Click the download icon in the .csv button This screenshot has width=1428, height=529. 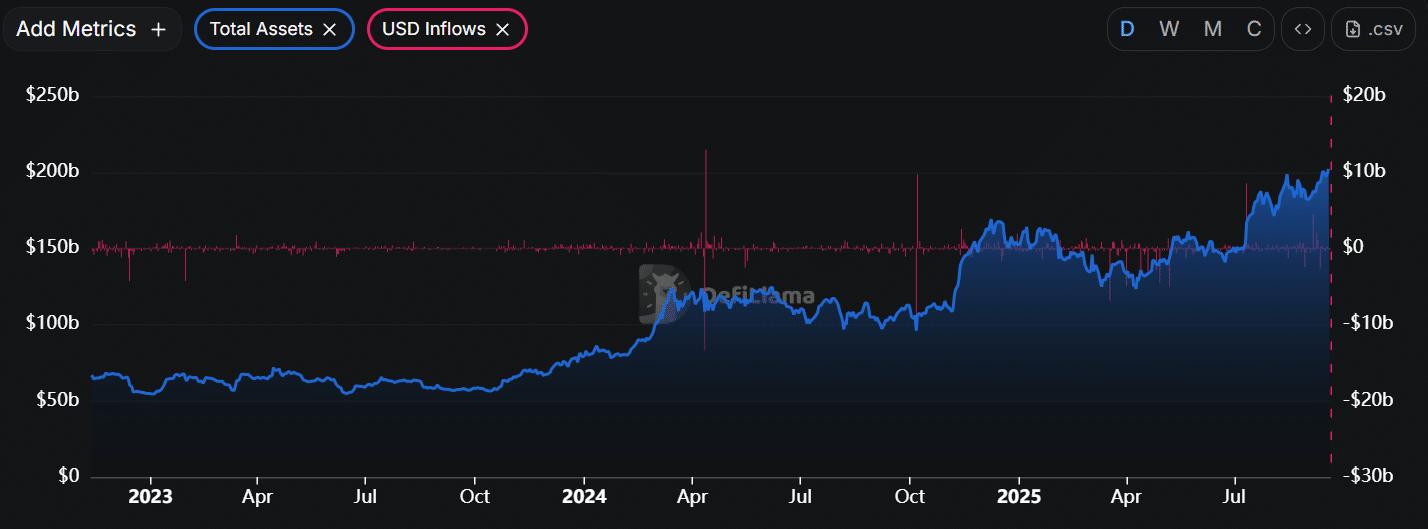pos(1353,29)
